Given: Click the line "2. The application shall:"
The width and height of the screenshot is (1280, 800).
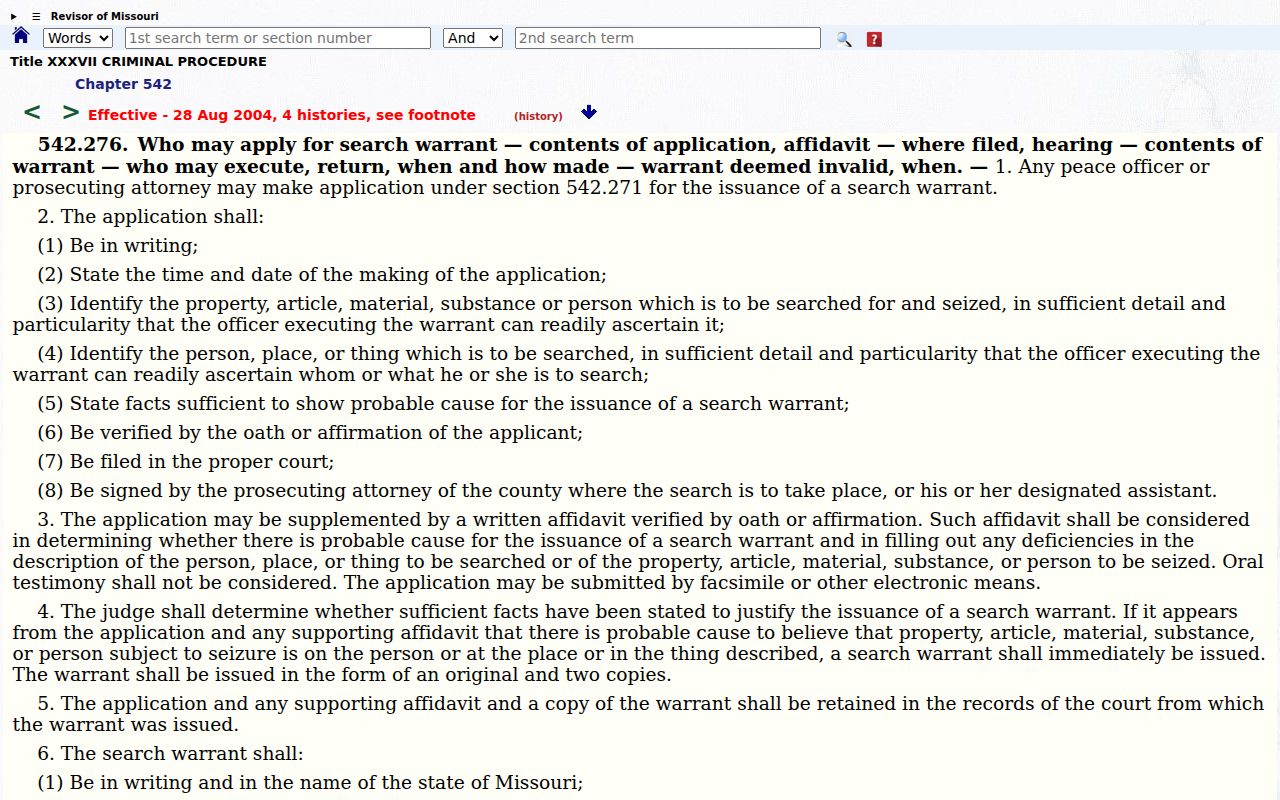Looking at the screenshot, I should point(151,217).
